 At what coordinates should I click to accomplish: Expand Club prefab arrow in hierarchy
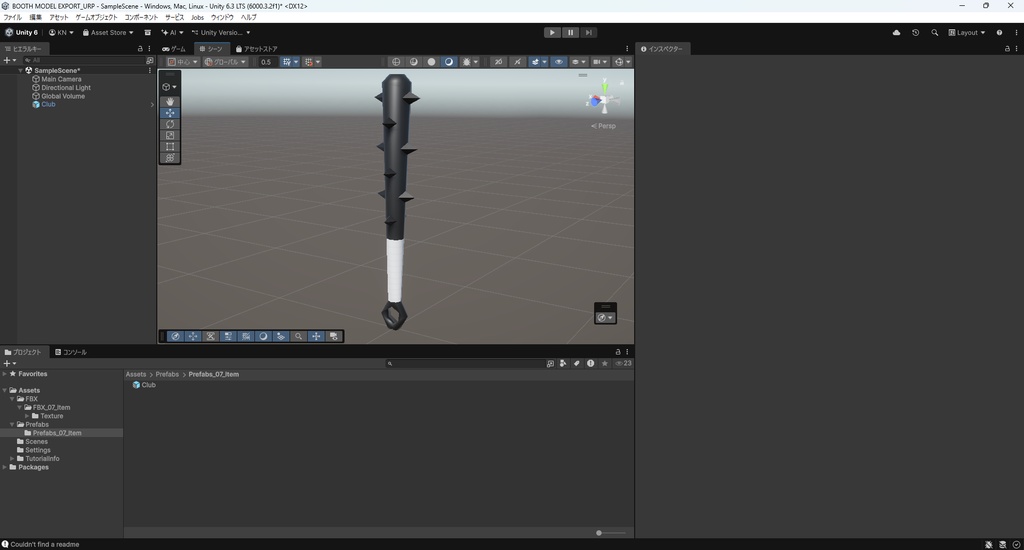coord(152,105)
